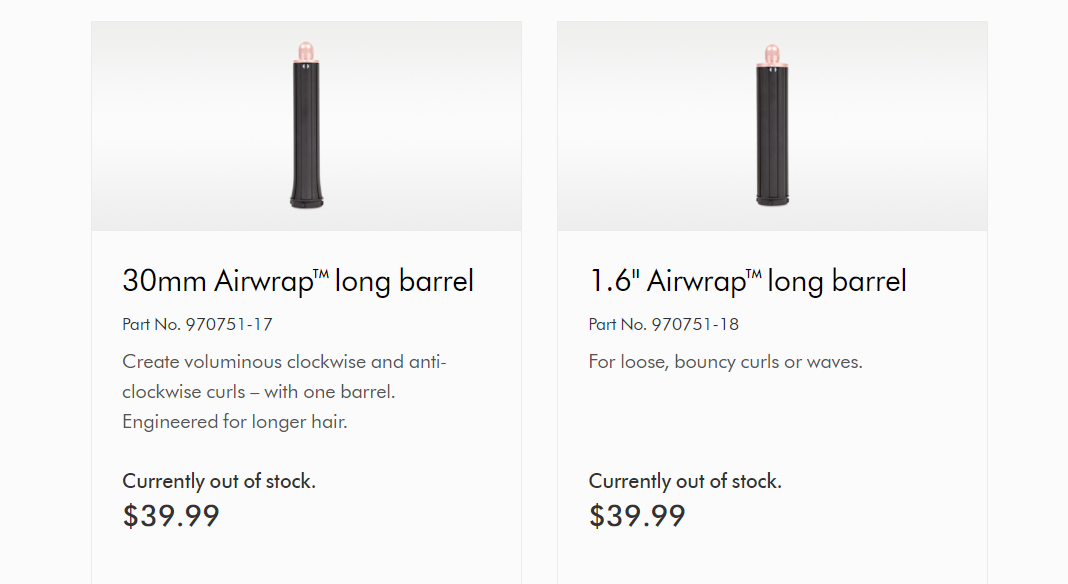Click the $39.99 price of 1.6" barrel
This screenshot has height=584, width=1068.
tap(637, 516)
